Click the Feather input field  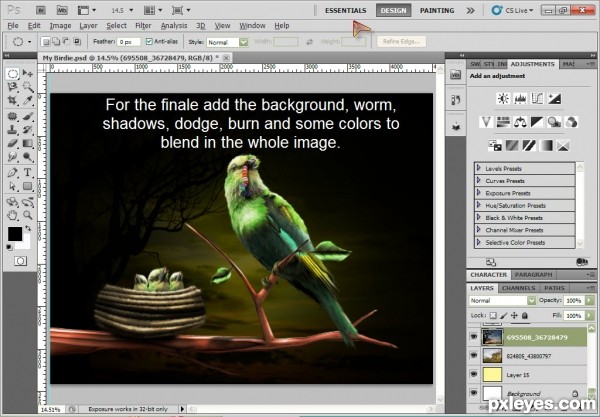(x=128, y=42)
